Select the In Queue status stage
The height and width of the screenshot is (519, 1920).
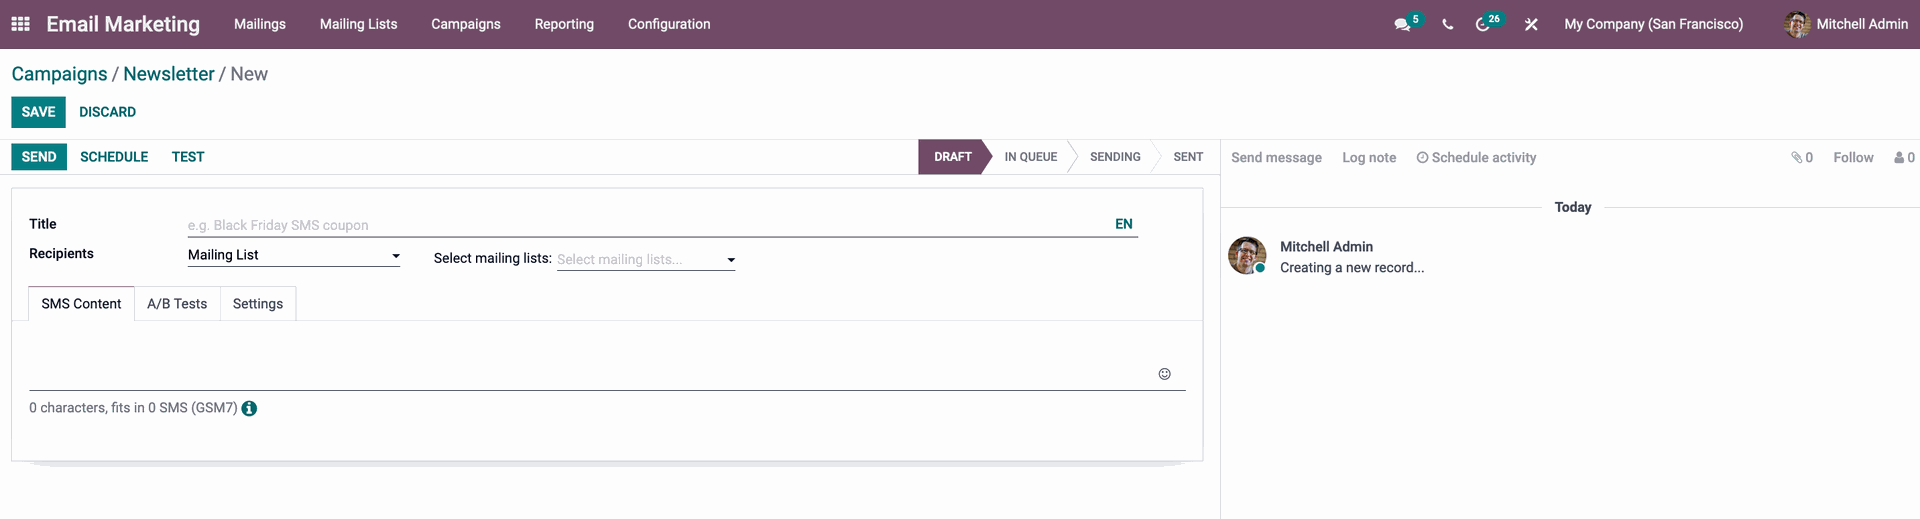click(1030, 157)
